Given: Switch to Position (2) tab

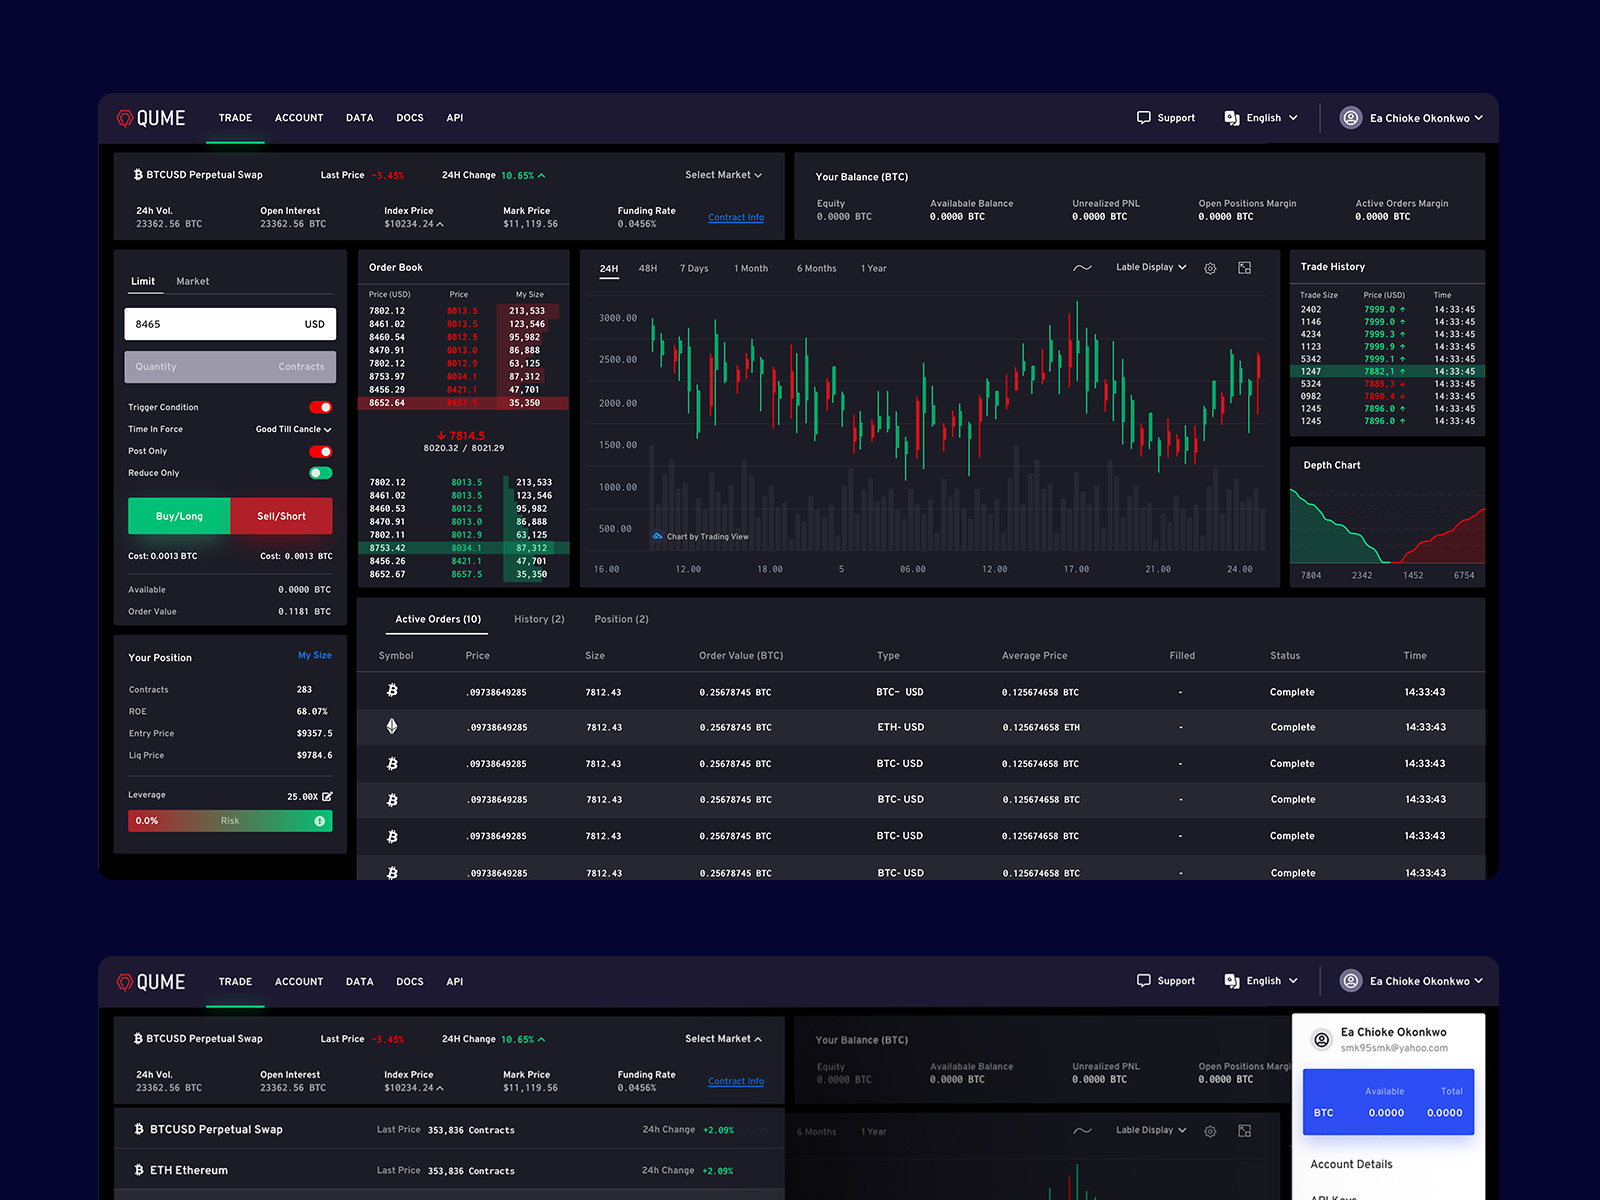Looking at the screenshot, I should 621,619.
